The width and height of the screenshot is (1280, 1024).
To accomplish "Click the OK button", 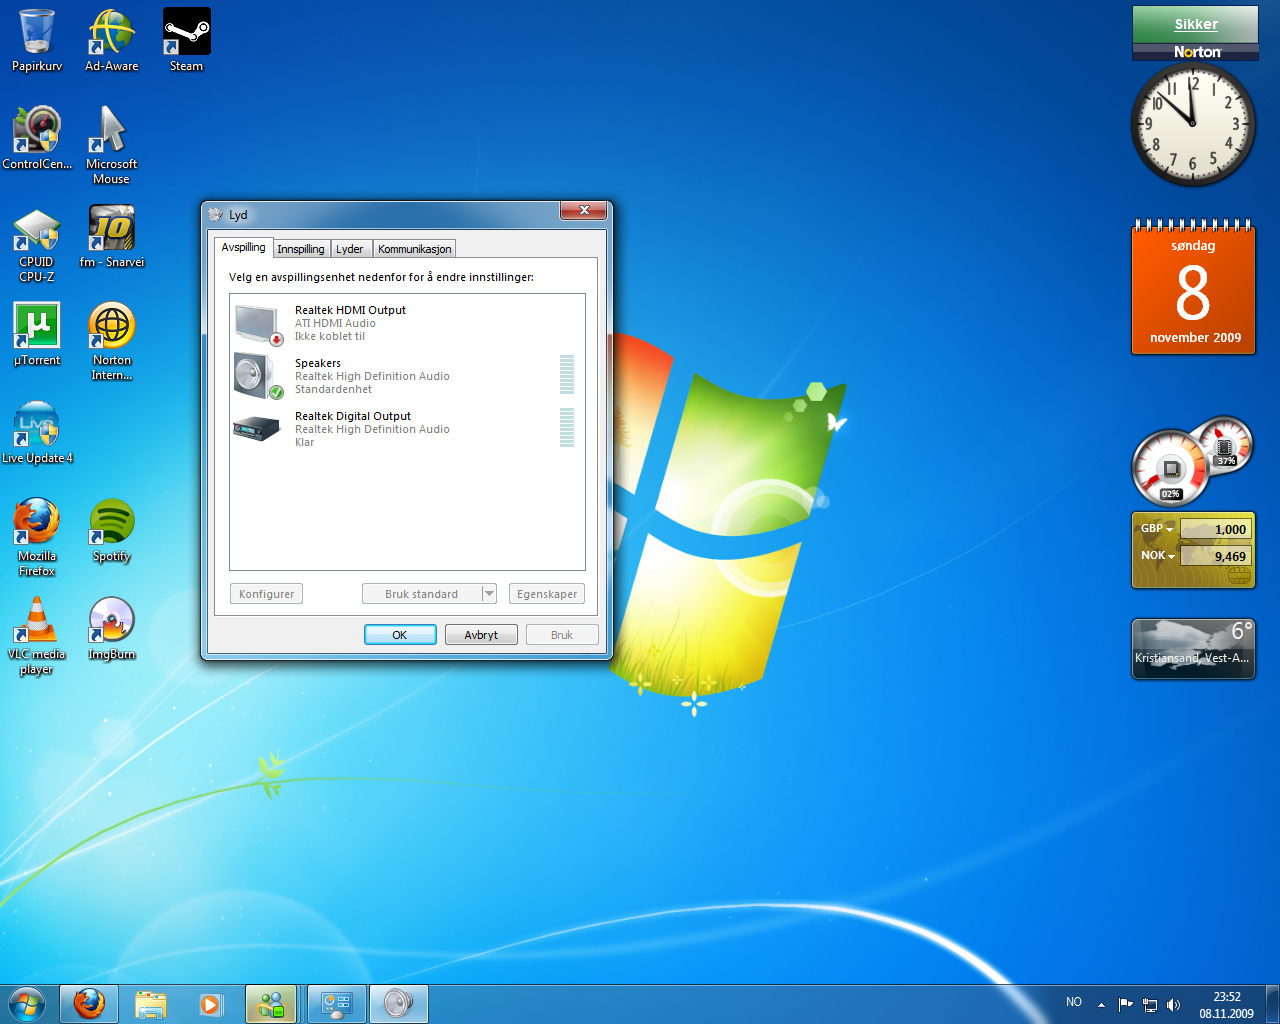I will coord(400,635).
